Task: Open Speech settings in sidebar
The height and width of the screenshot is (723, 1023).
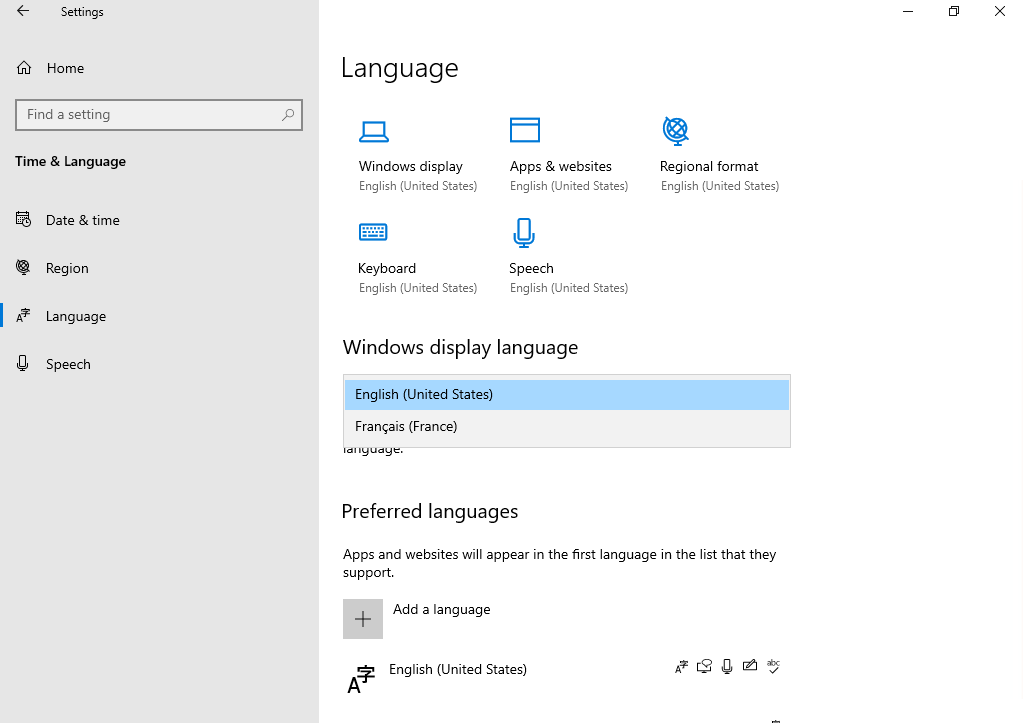Action: click(68, 364)
